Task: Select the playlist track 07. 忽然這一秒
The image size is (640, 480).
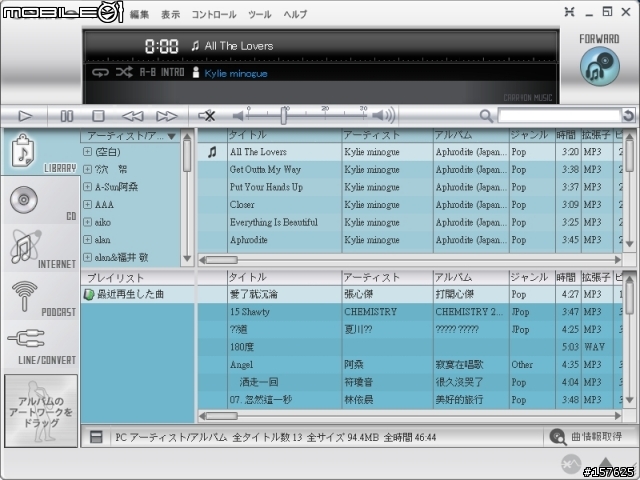Action: click(x=410, y=400)
